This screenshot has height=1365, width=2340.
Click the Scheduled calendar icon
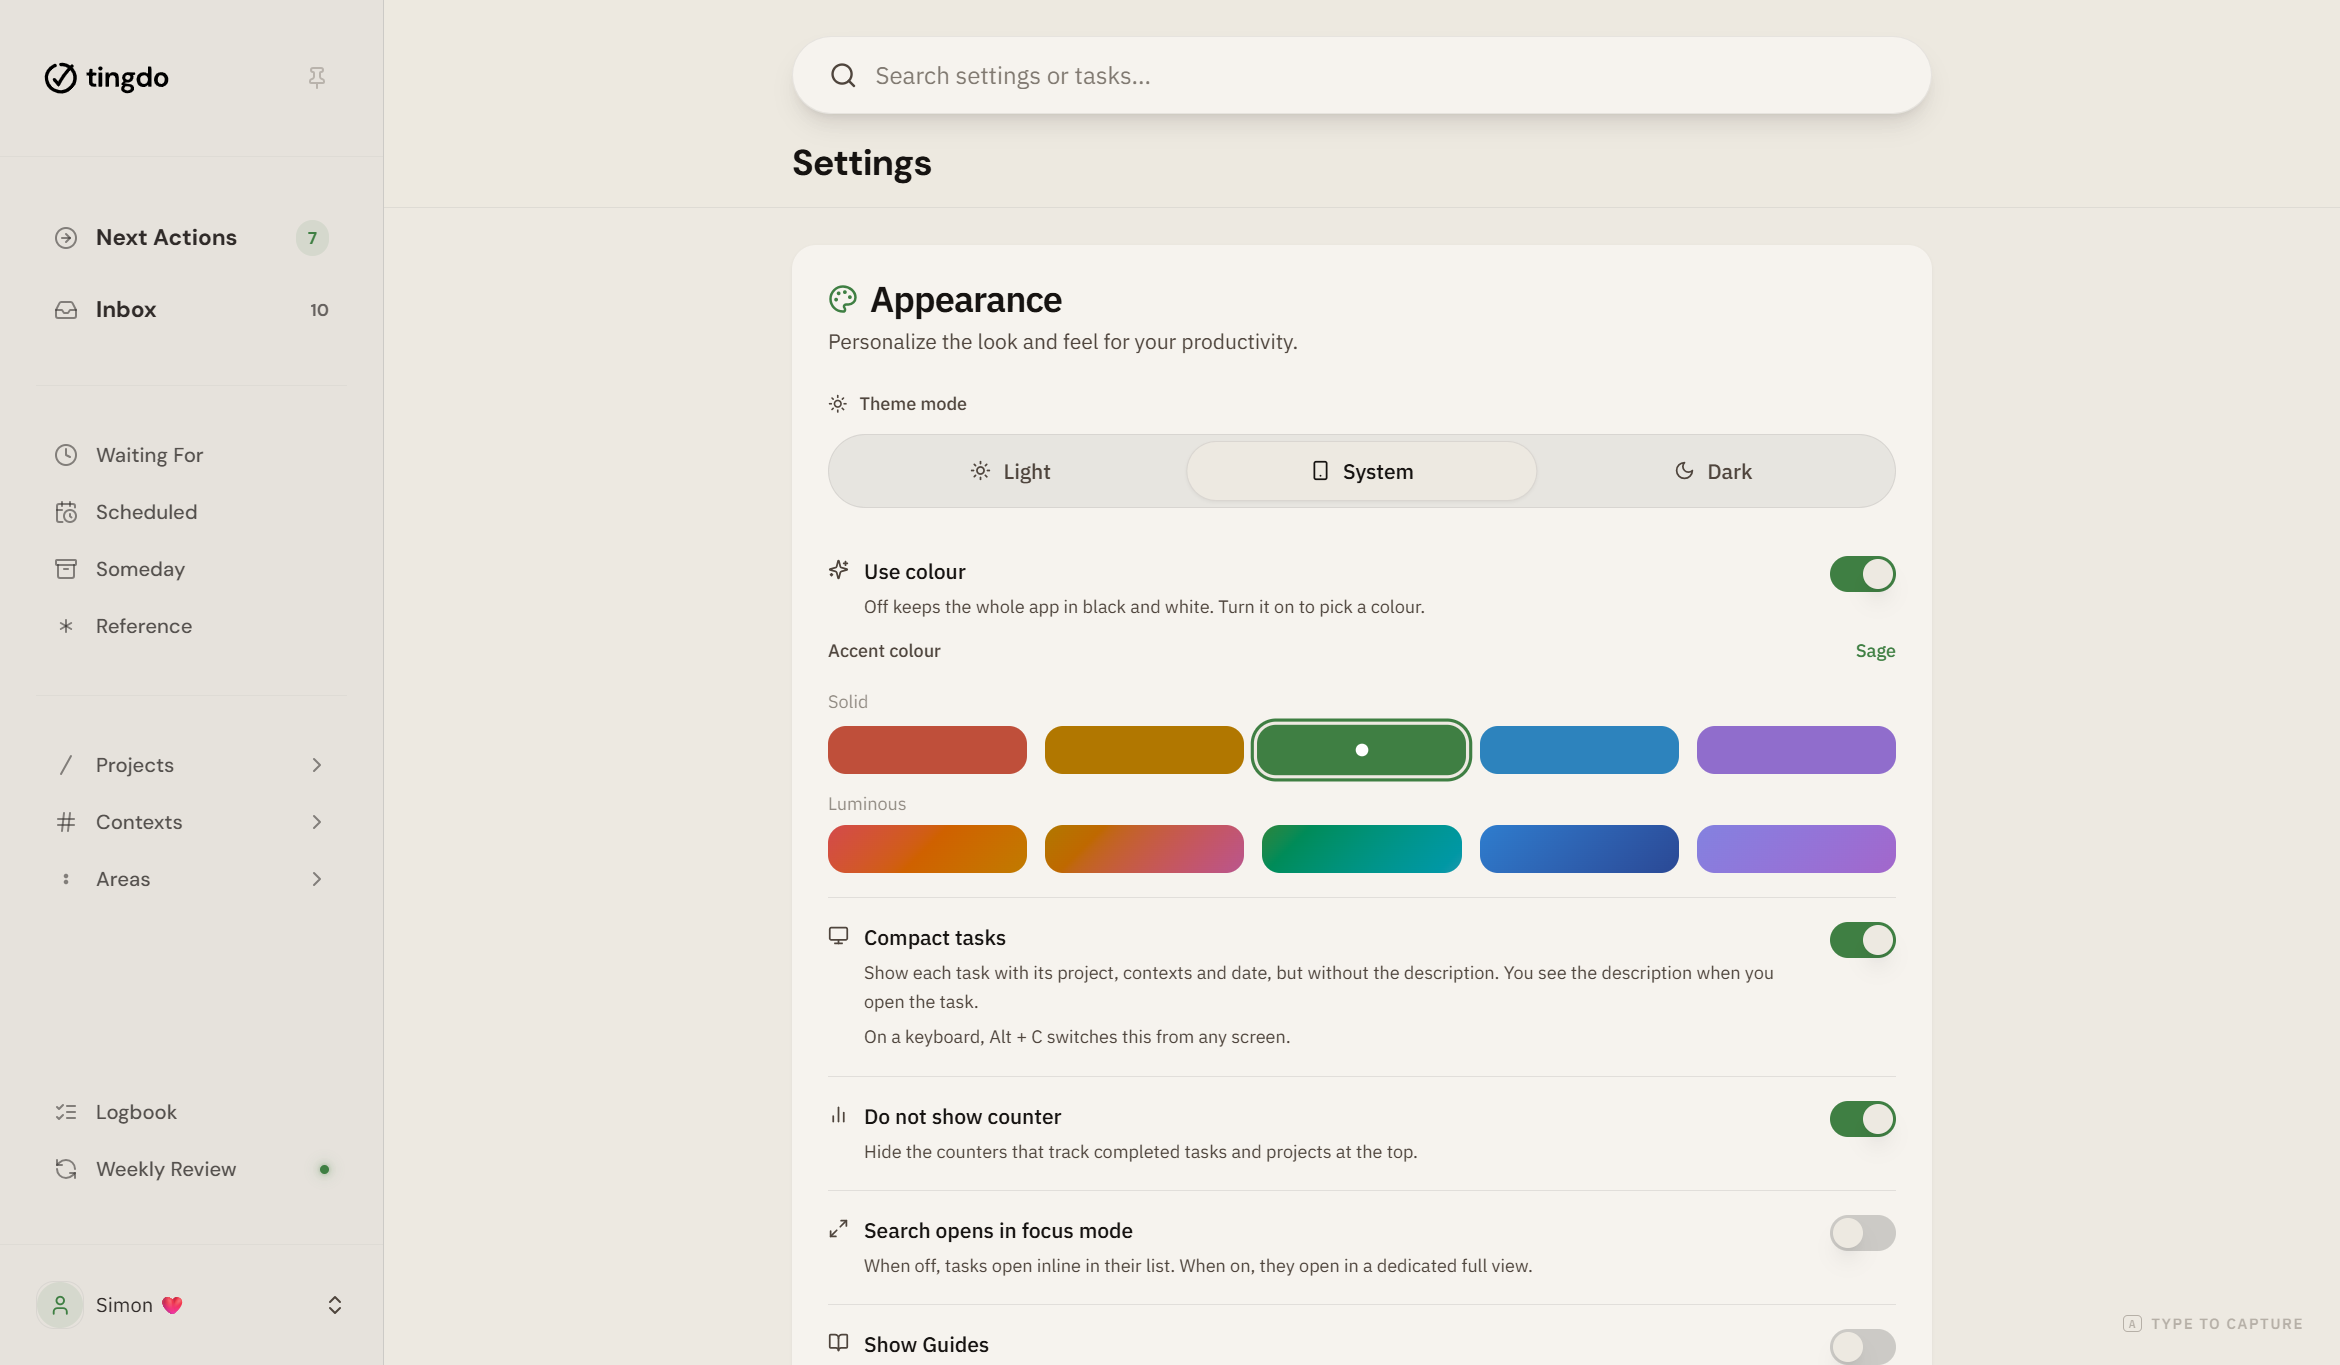66,512
